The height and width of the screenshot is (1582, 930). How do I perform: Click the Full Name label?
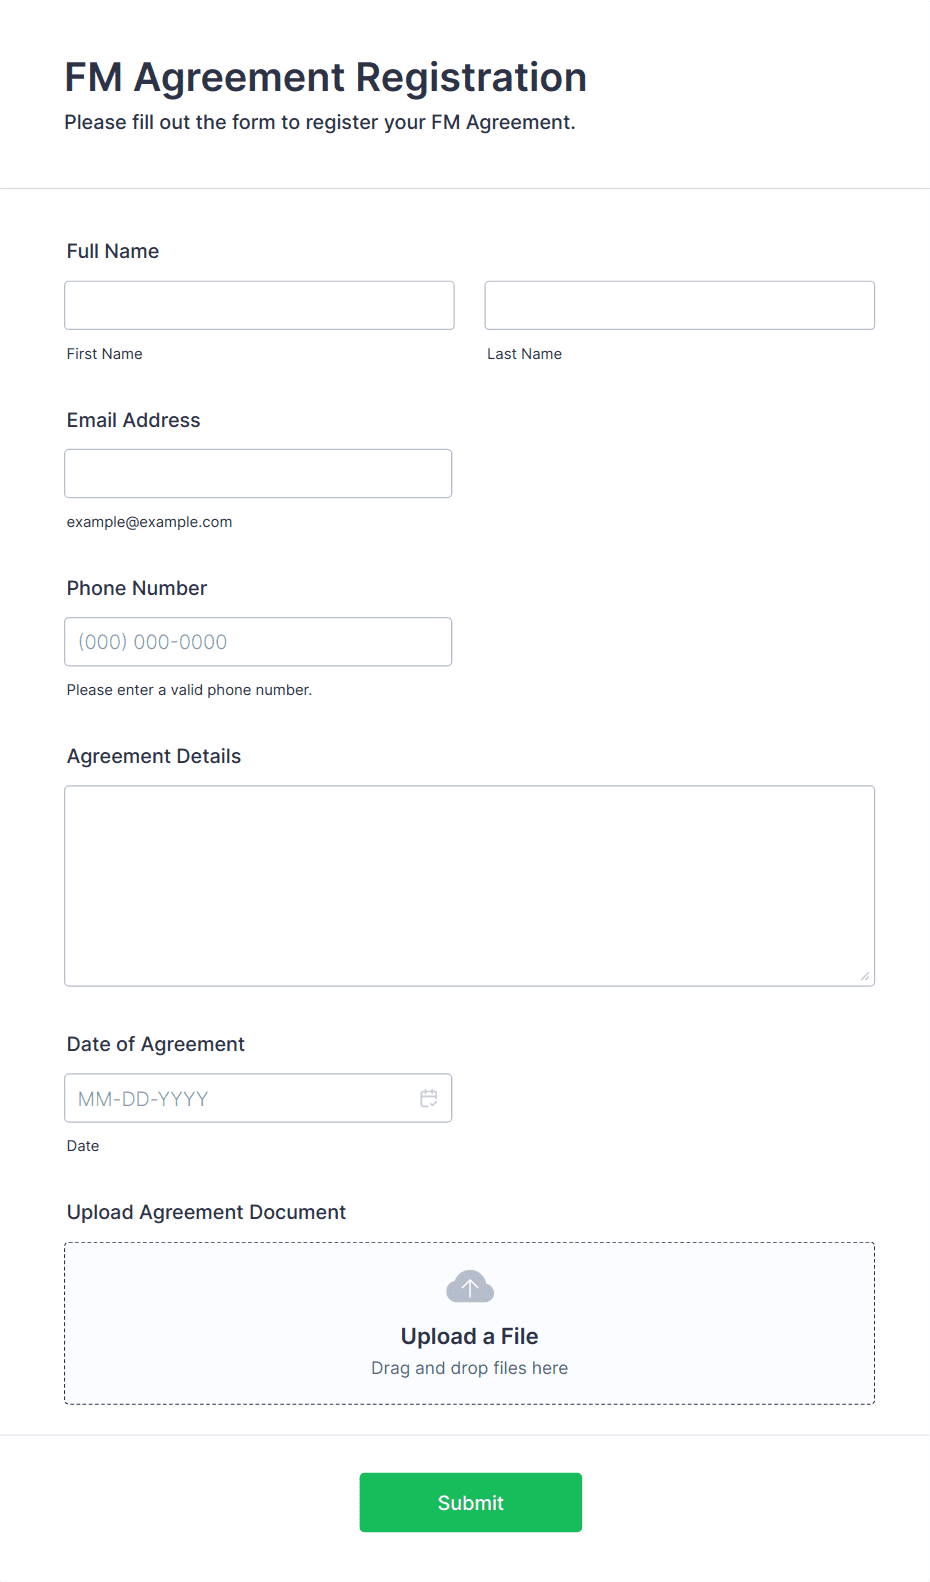pos(113,251)
